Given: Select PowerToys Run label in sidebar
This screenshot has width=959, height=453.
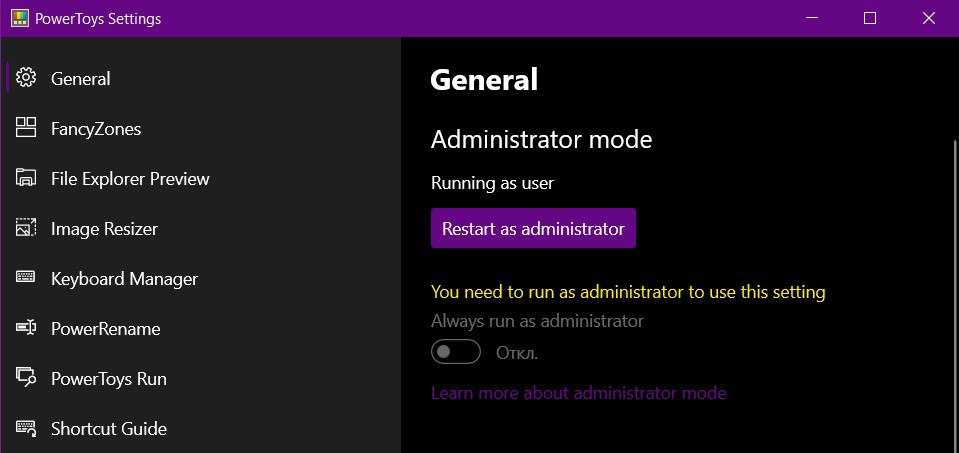Looking at the screenshot, I should [109, 379].
